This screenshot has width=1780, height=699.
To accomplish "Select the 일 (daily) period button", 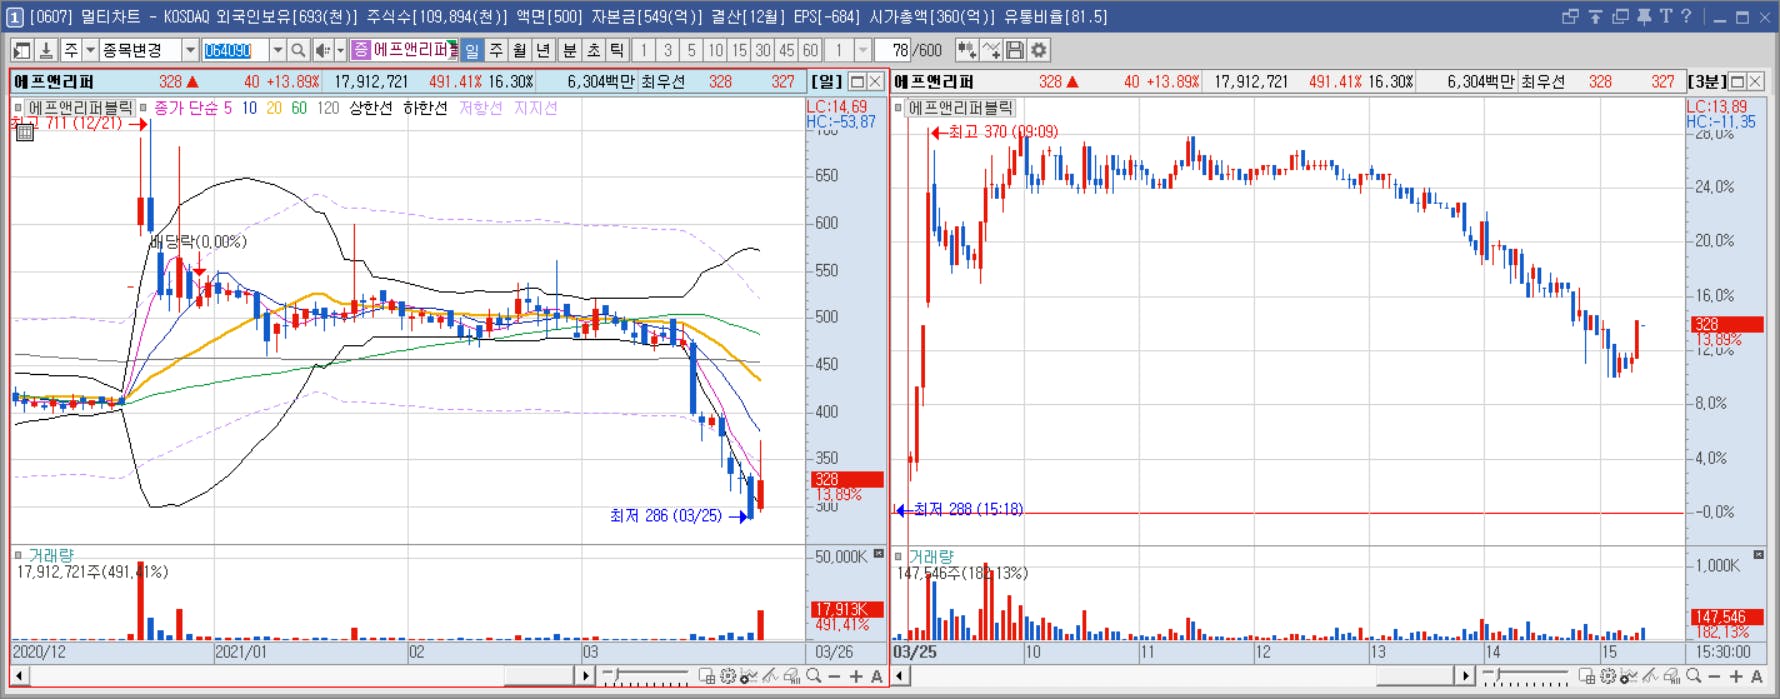I will point(472,50).
